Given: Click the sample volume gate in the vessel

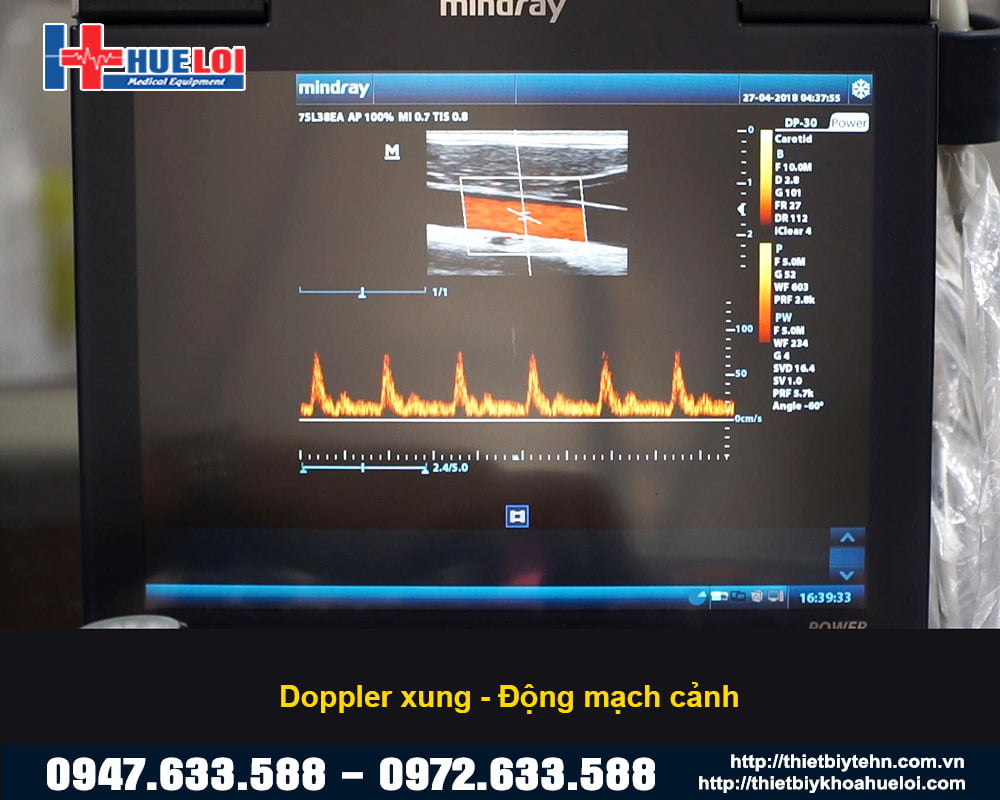Looking at the screenshot, I should point(522,215).
